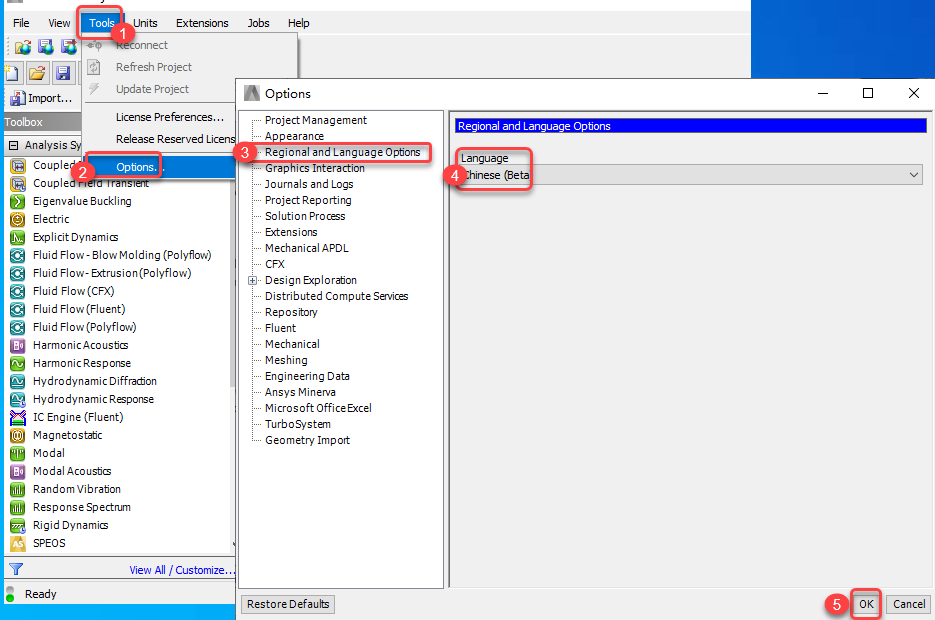This screenshot has height=620, width=935.
Task: Click the Save project floppy disk icon
Action: (x=63, y=73)
